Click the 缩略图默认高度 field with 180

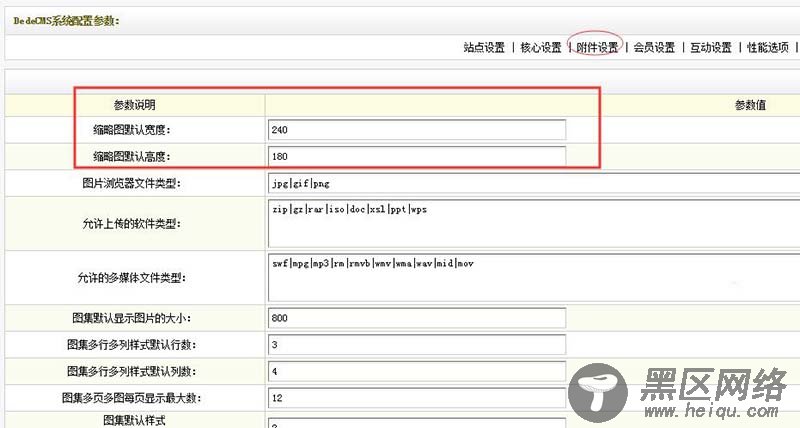point(416,156)
